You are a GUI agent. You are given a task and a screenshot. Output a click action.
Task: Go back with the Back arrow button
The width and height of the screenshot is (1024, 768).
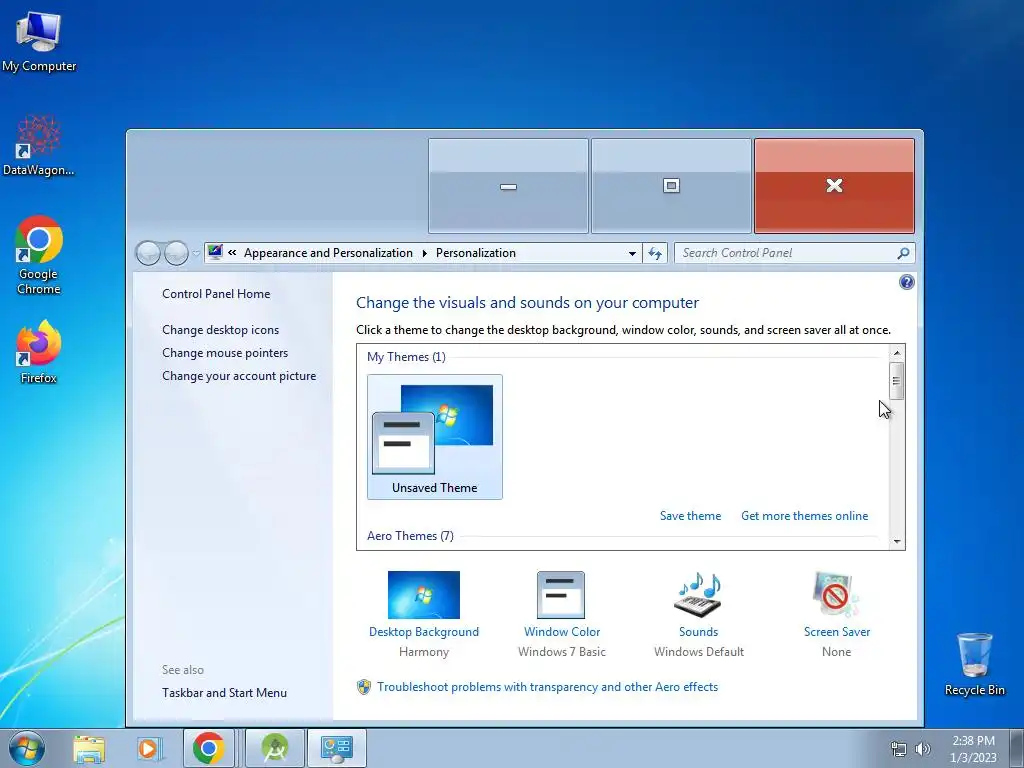pos(148,253)
